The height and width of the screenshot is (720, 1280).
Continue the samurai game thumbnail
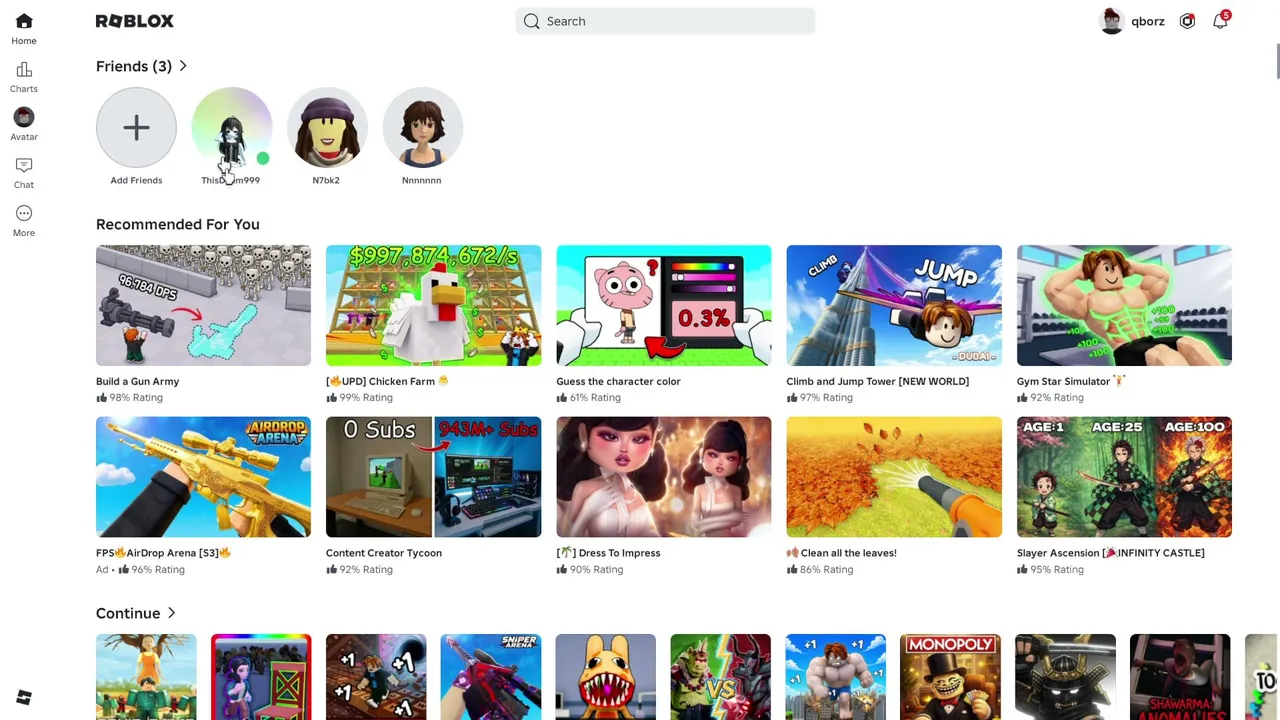[x=1065, y=677]
